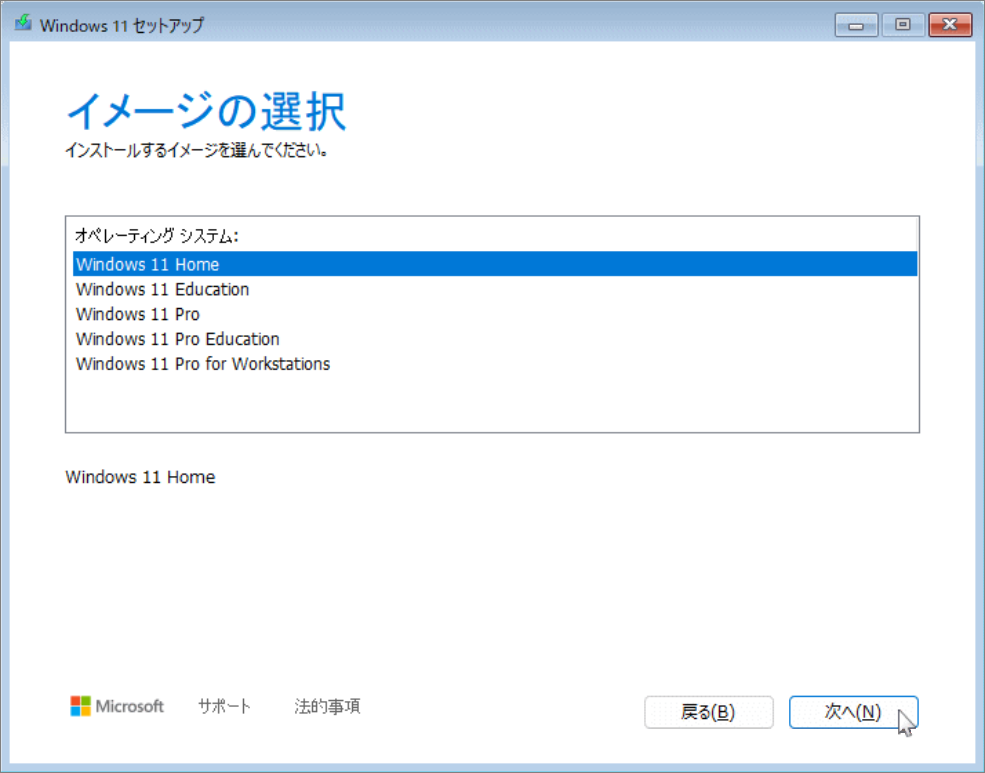This screenshot has width=985, height=773.
Task: Open the 法的事項 link
Action: point(326,705)
